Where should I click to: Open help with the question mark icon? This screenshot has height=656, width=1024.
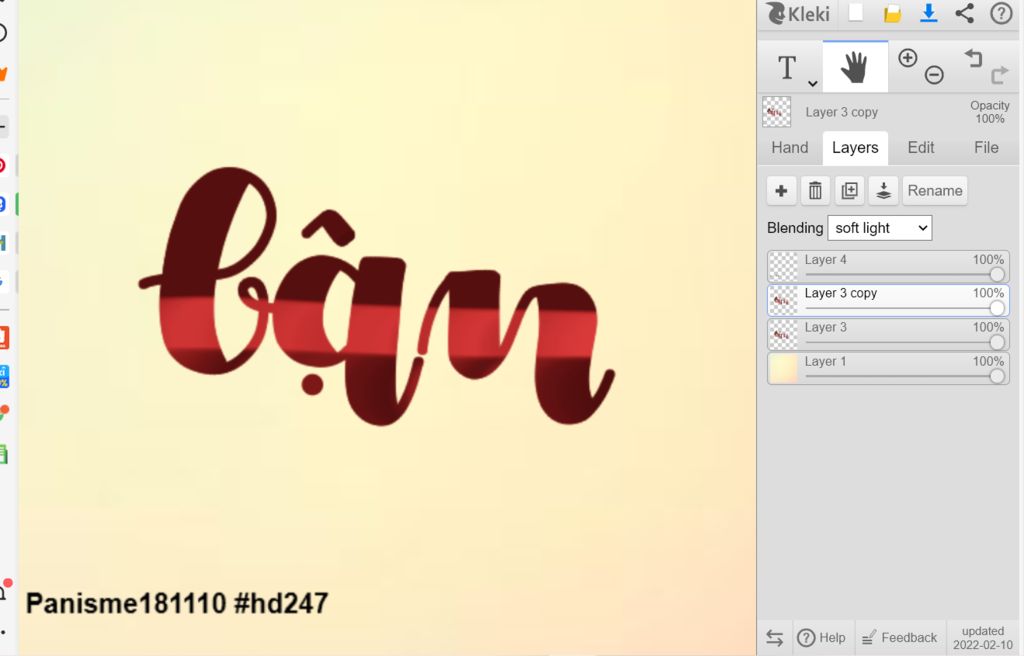click(x=1001, y=13)
